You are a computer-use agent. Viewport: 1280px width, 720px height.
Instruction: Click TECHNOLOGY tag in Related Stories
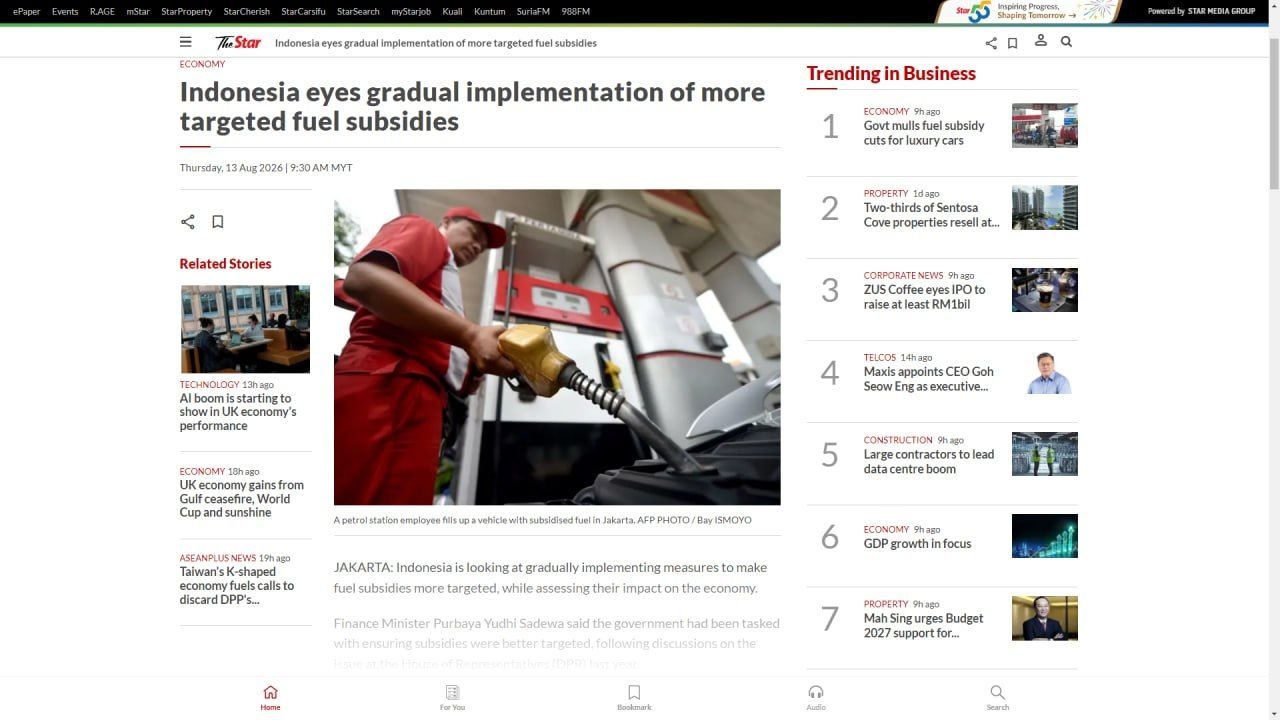pyautogui.click(x=210, y=384)
